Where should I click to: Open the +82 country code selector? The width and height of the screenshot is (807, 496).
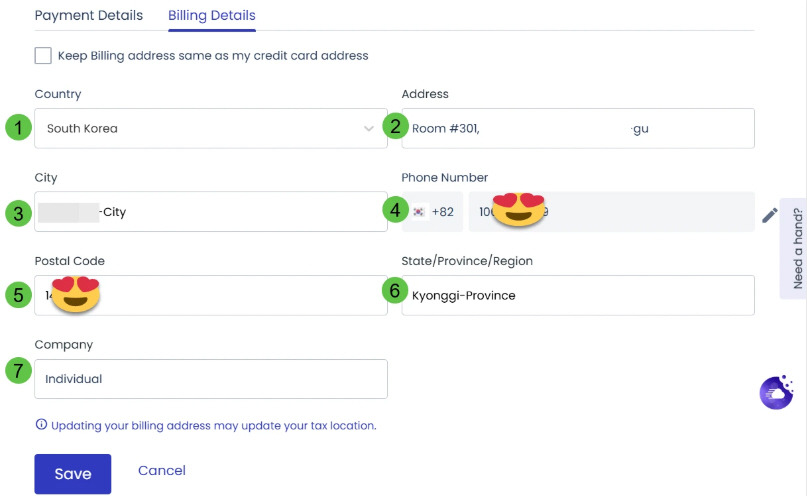[x=432, y=211]
